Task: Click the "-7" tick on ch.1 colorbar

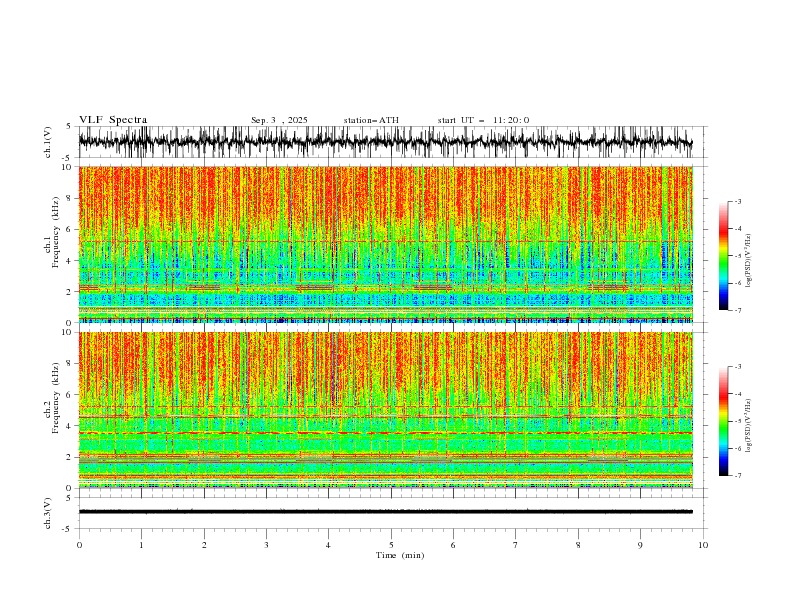Action: (738, 310)
